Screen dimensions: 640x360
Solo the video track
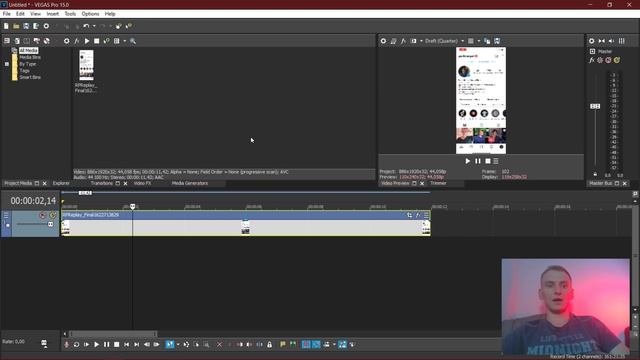click(52, 215)
